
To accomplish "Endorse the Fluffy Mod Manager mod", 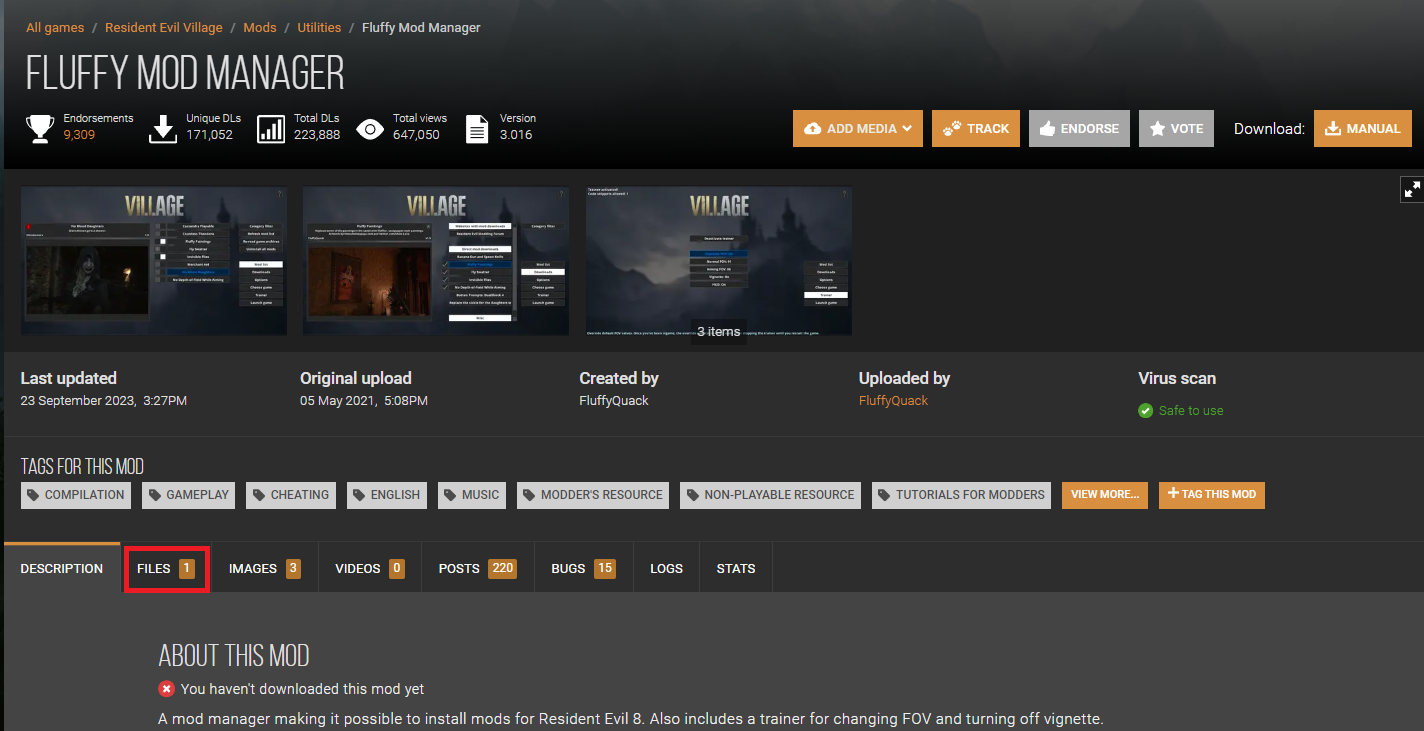I will click(1079, 129).
